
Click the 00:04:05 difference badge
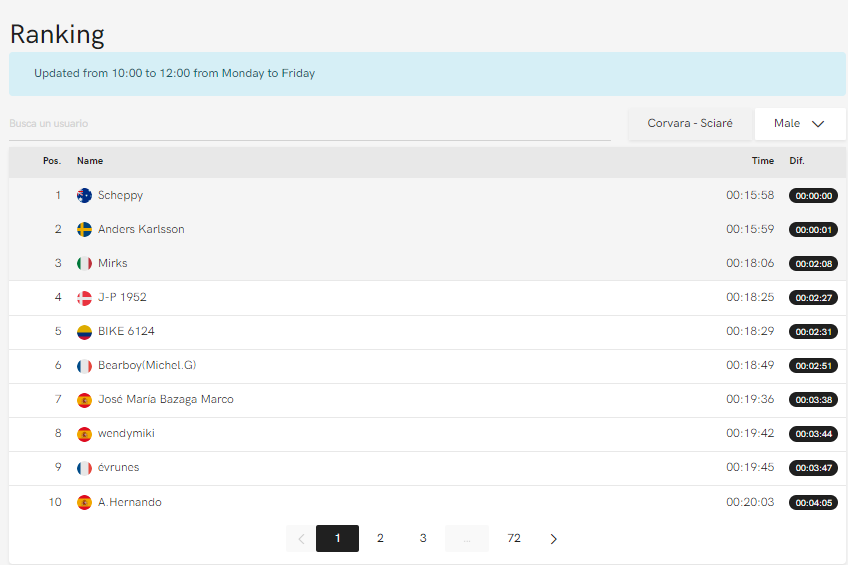pos(813,503)
